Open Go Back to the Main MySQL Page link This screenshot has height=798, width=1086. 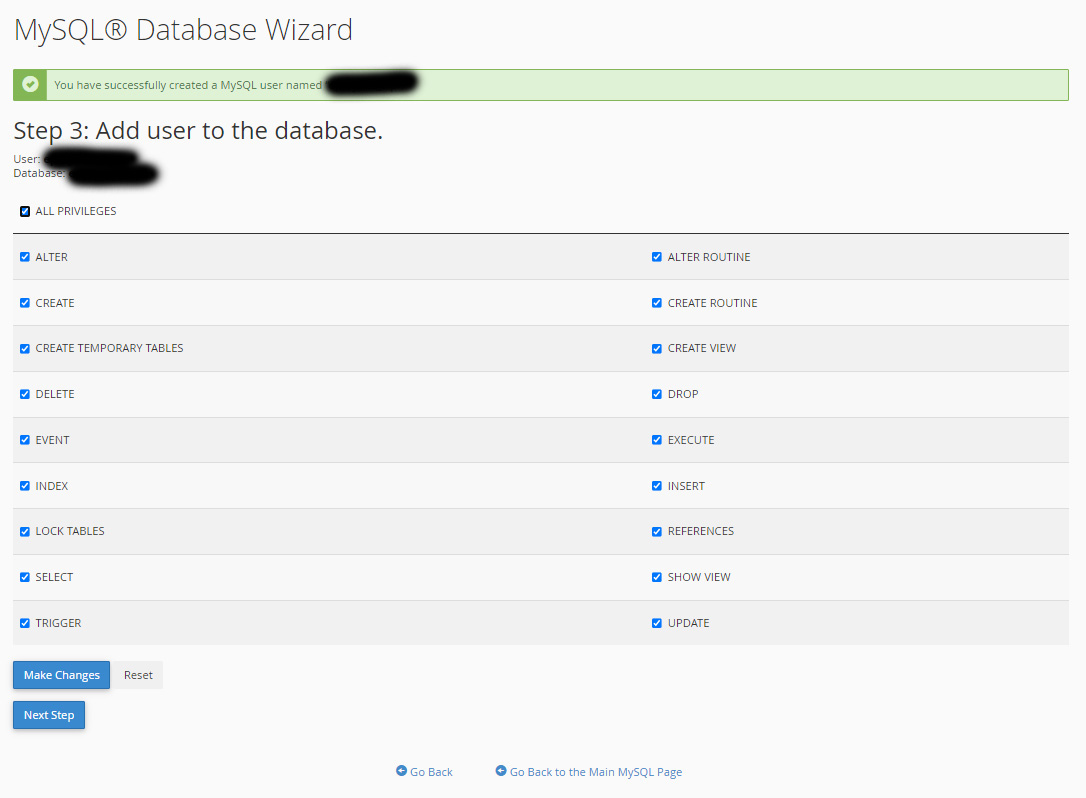pos(596,772)
